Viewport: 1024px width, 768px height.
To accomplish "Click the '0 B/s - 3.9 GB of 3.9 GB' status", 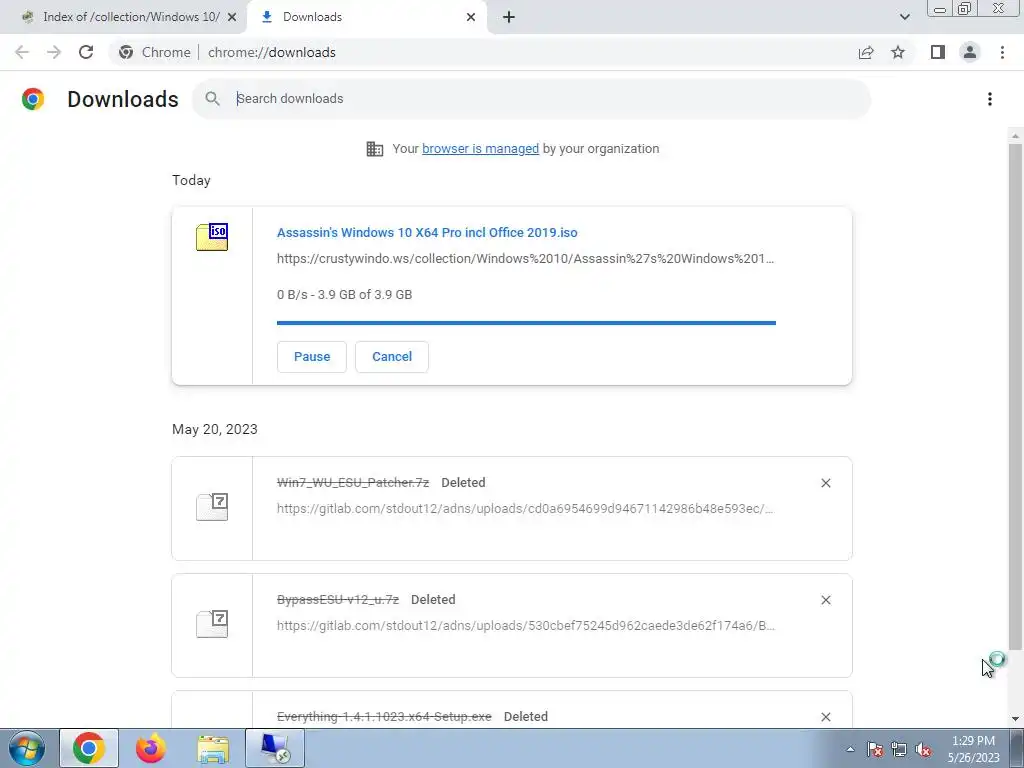I will [x=344, y=295].
